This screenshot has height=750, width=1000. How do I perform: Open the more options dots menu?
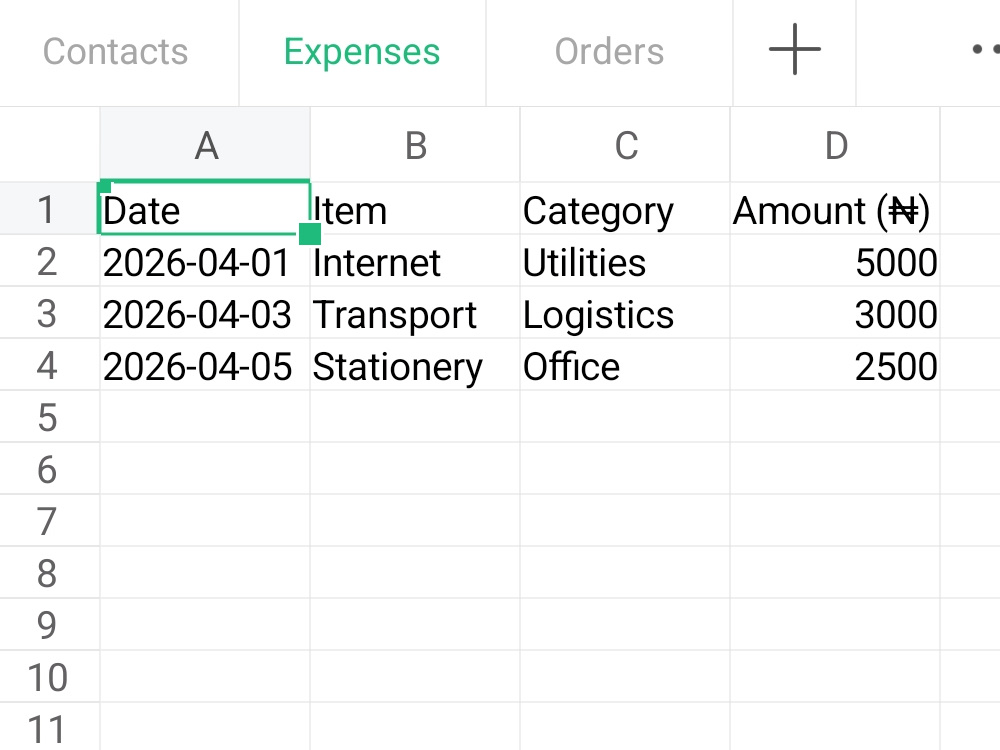[985, 50]
